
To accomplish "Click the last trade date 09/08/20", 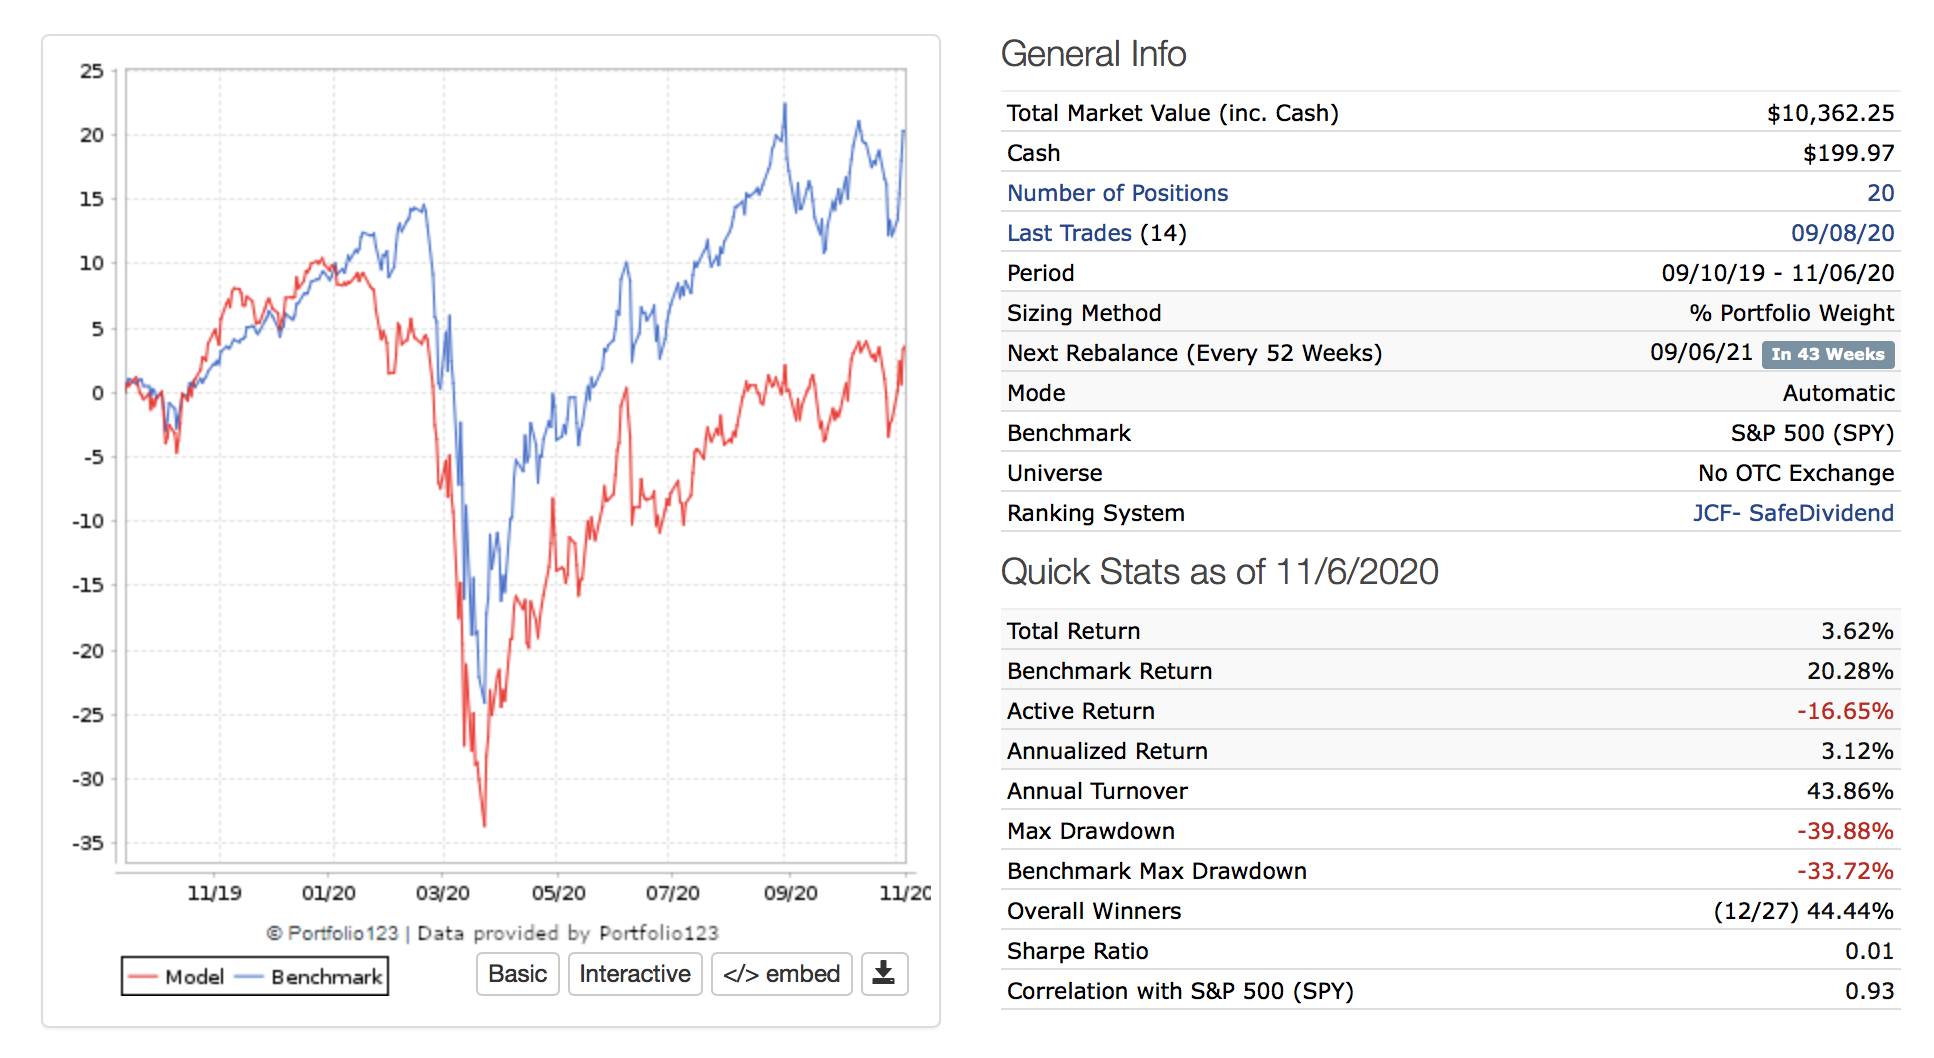I will (x=1842, y=233).
